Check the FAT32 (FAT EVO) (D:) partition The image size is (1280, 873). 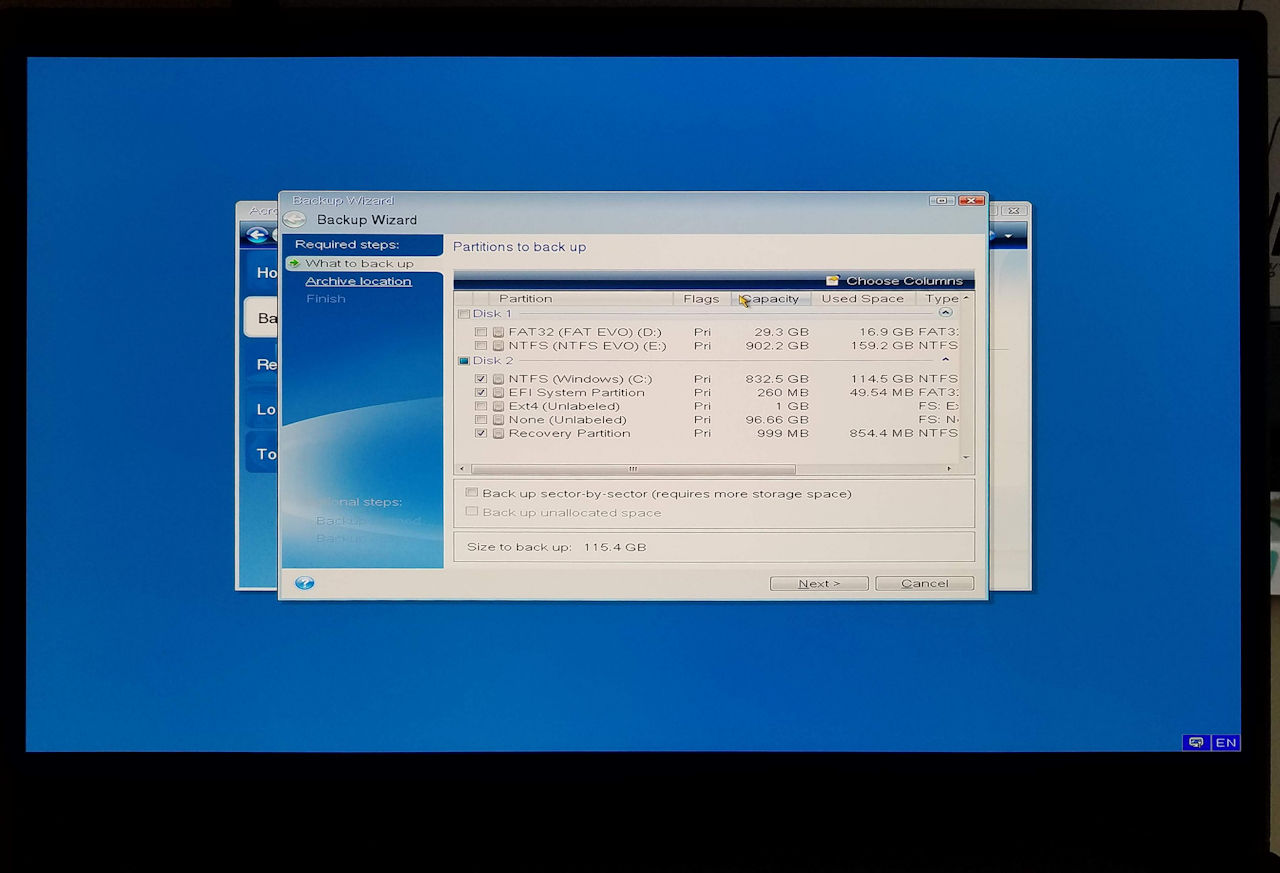481,332
